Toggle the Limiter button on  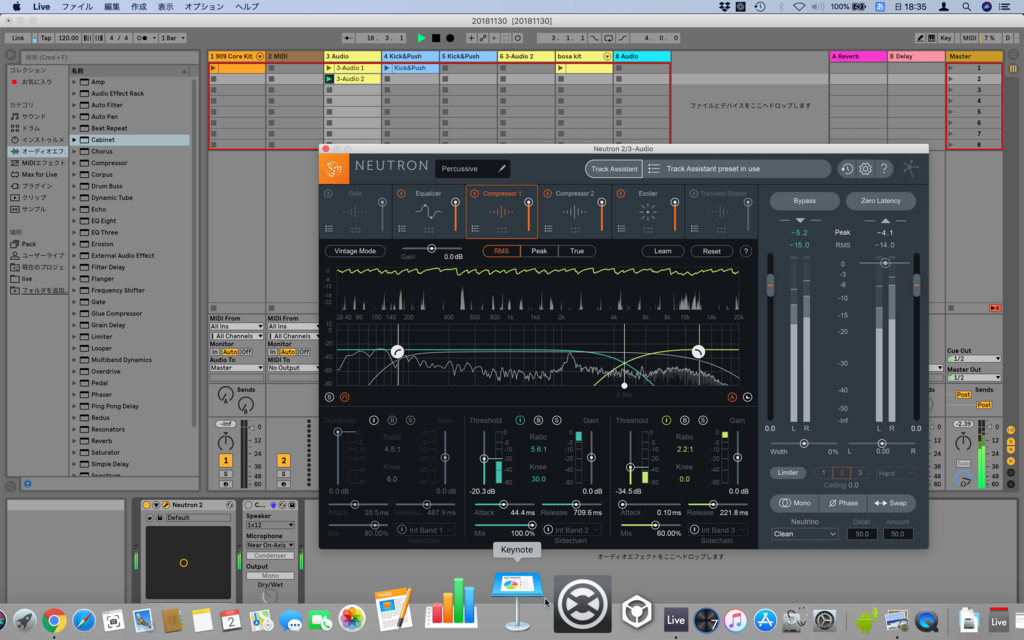click(788, 473)
